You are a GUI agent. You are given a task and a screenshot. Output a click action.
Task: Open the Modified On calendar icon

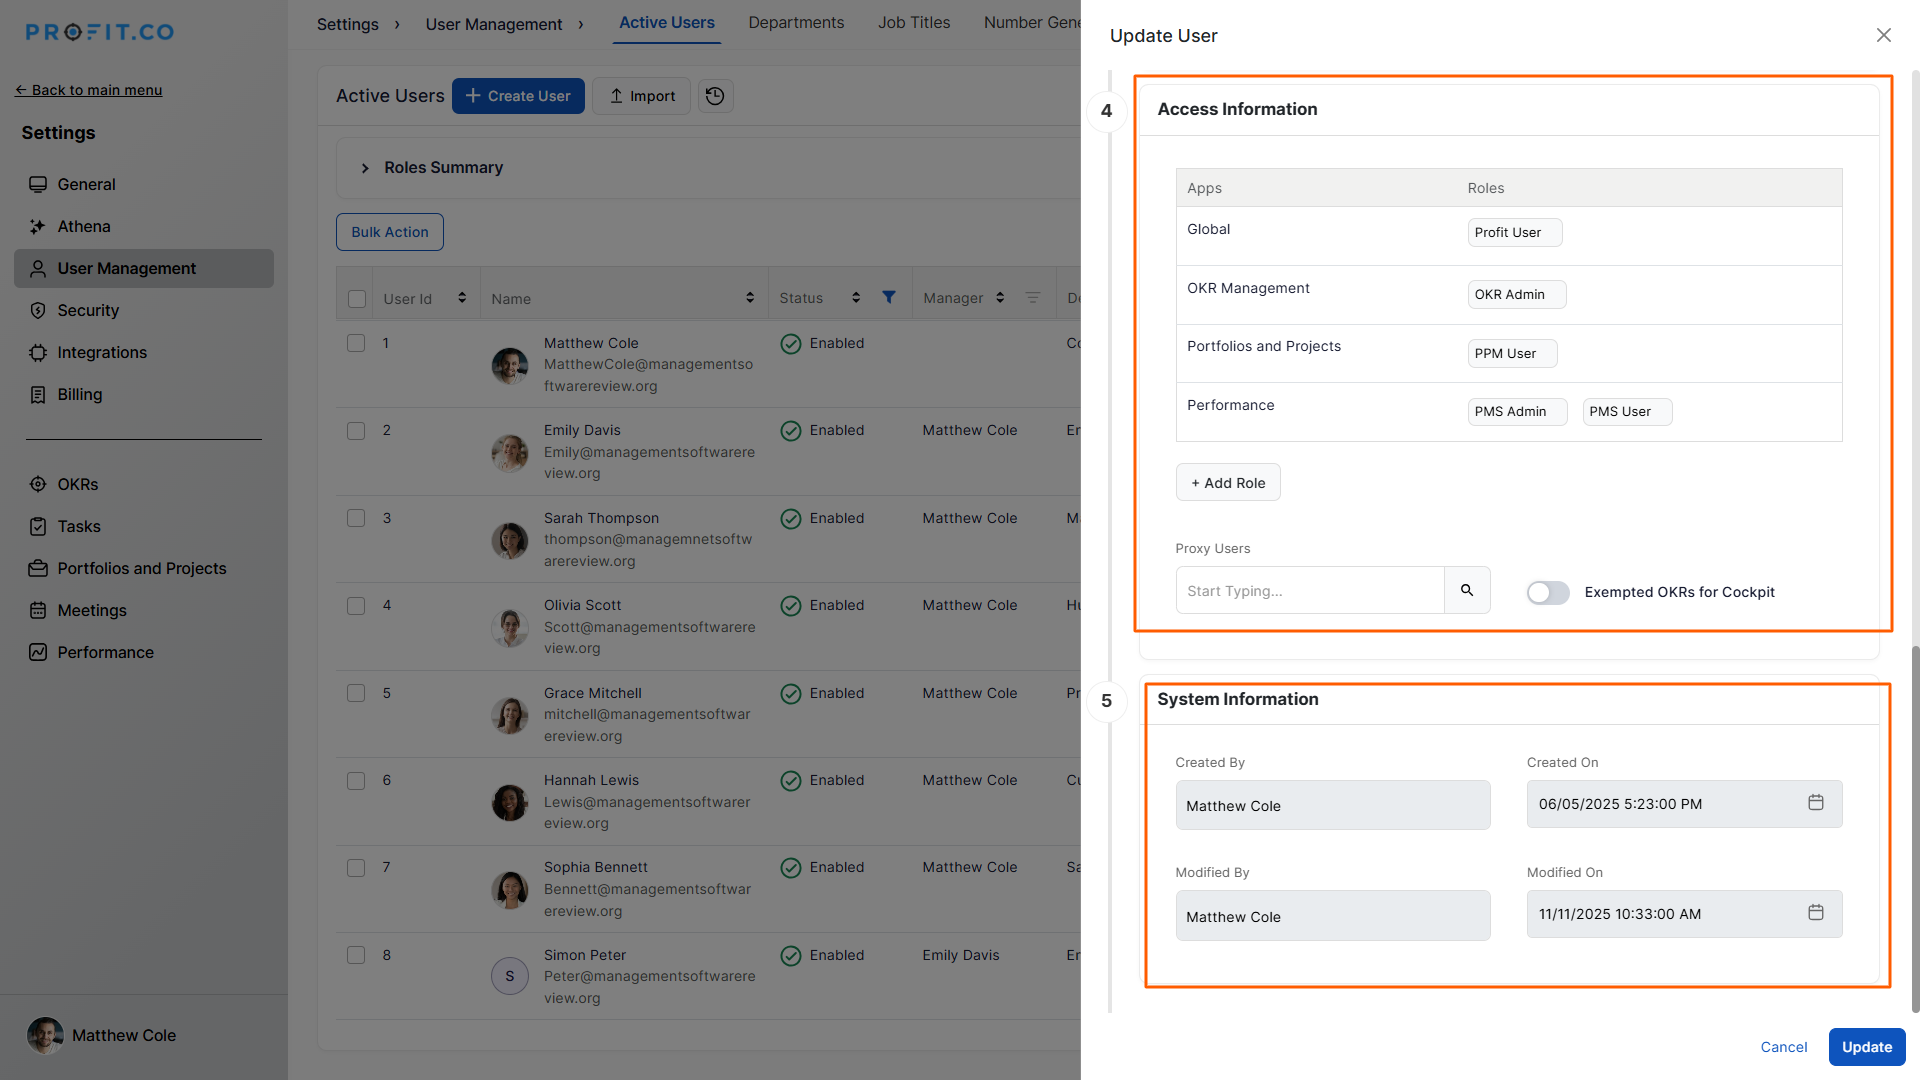1816,913
